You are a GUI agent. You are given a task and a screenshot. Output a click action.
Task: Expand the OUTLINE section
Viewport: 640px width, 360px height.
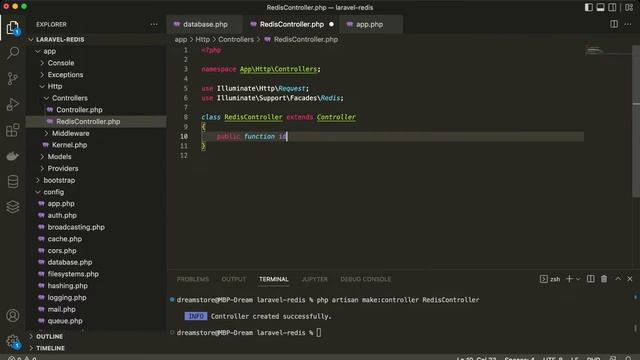point(96,336)
